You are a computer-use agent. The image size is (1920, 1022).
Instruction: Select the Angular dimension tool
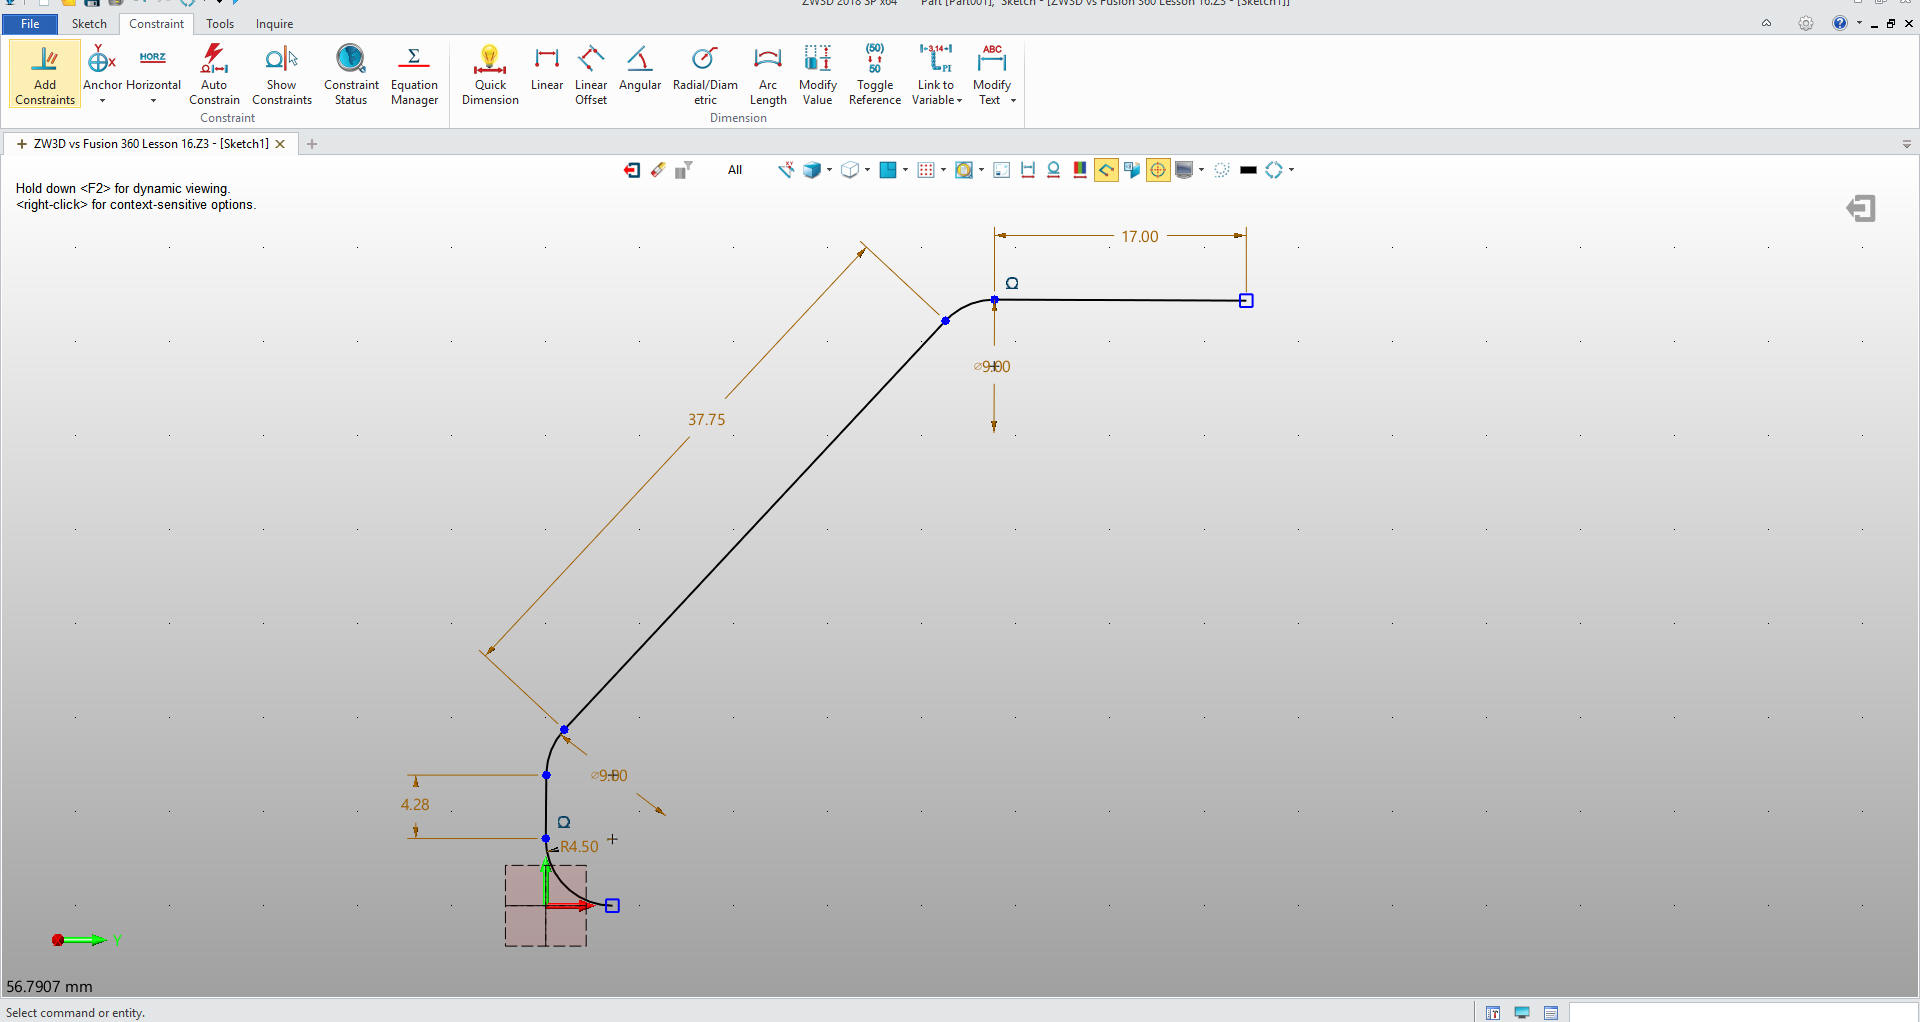coord(640,68)
